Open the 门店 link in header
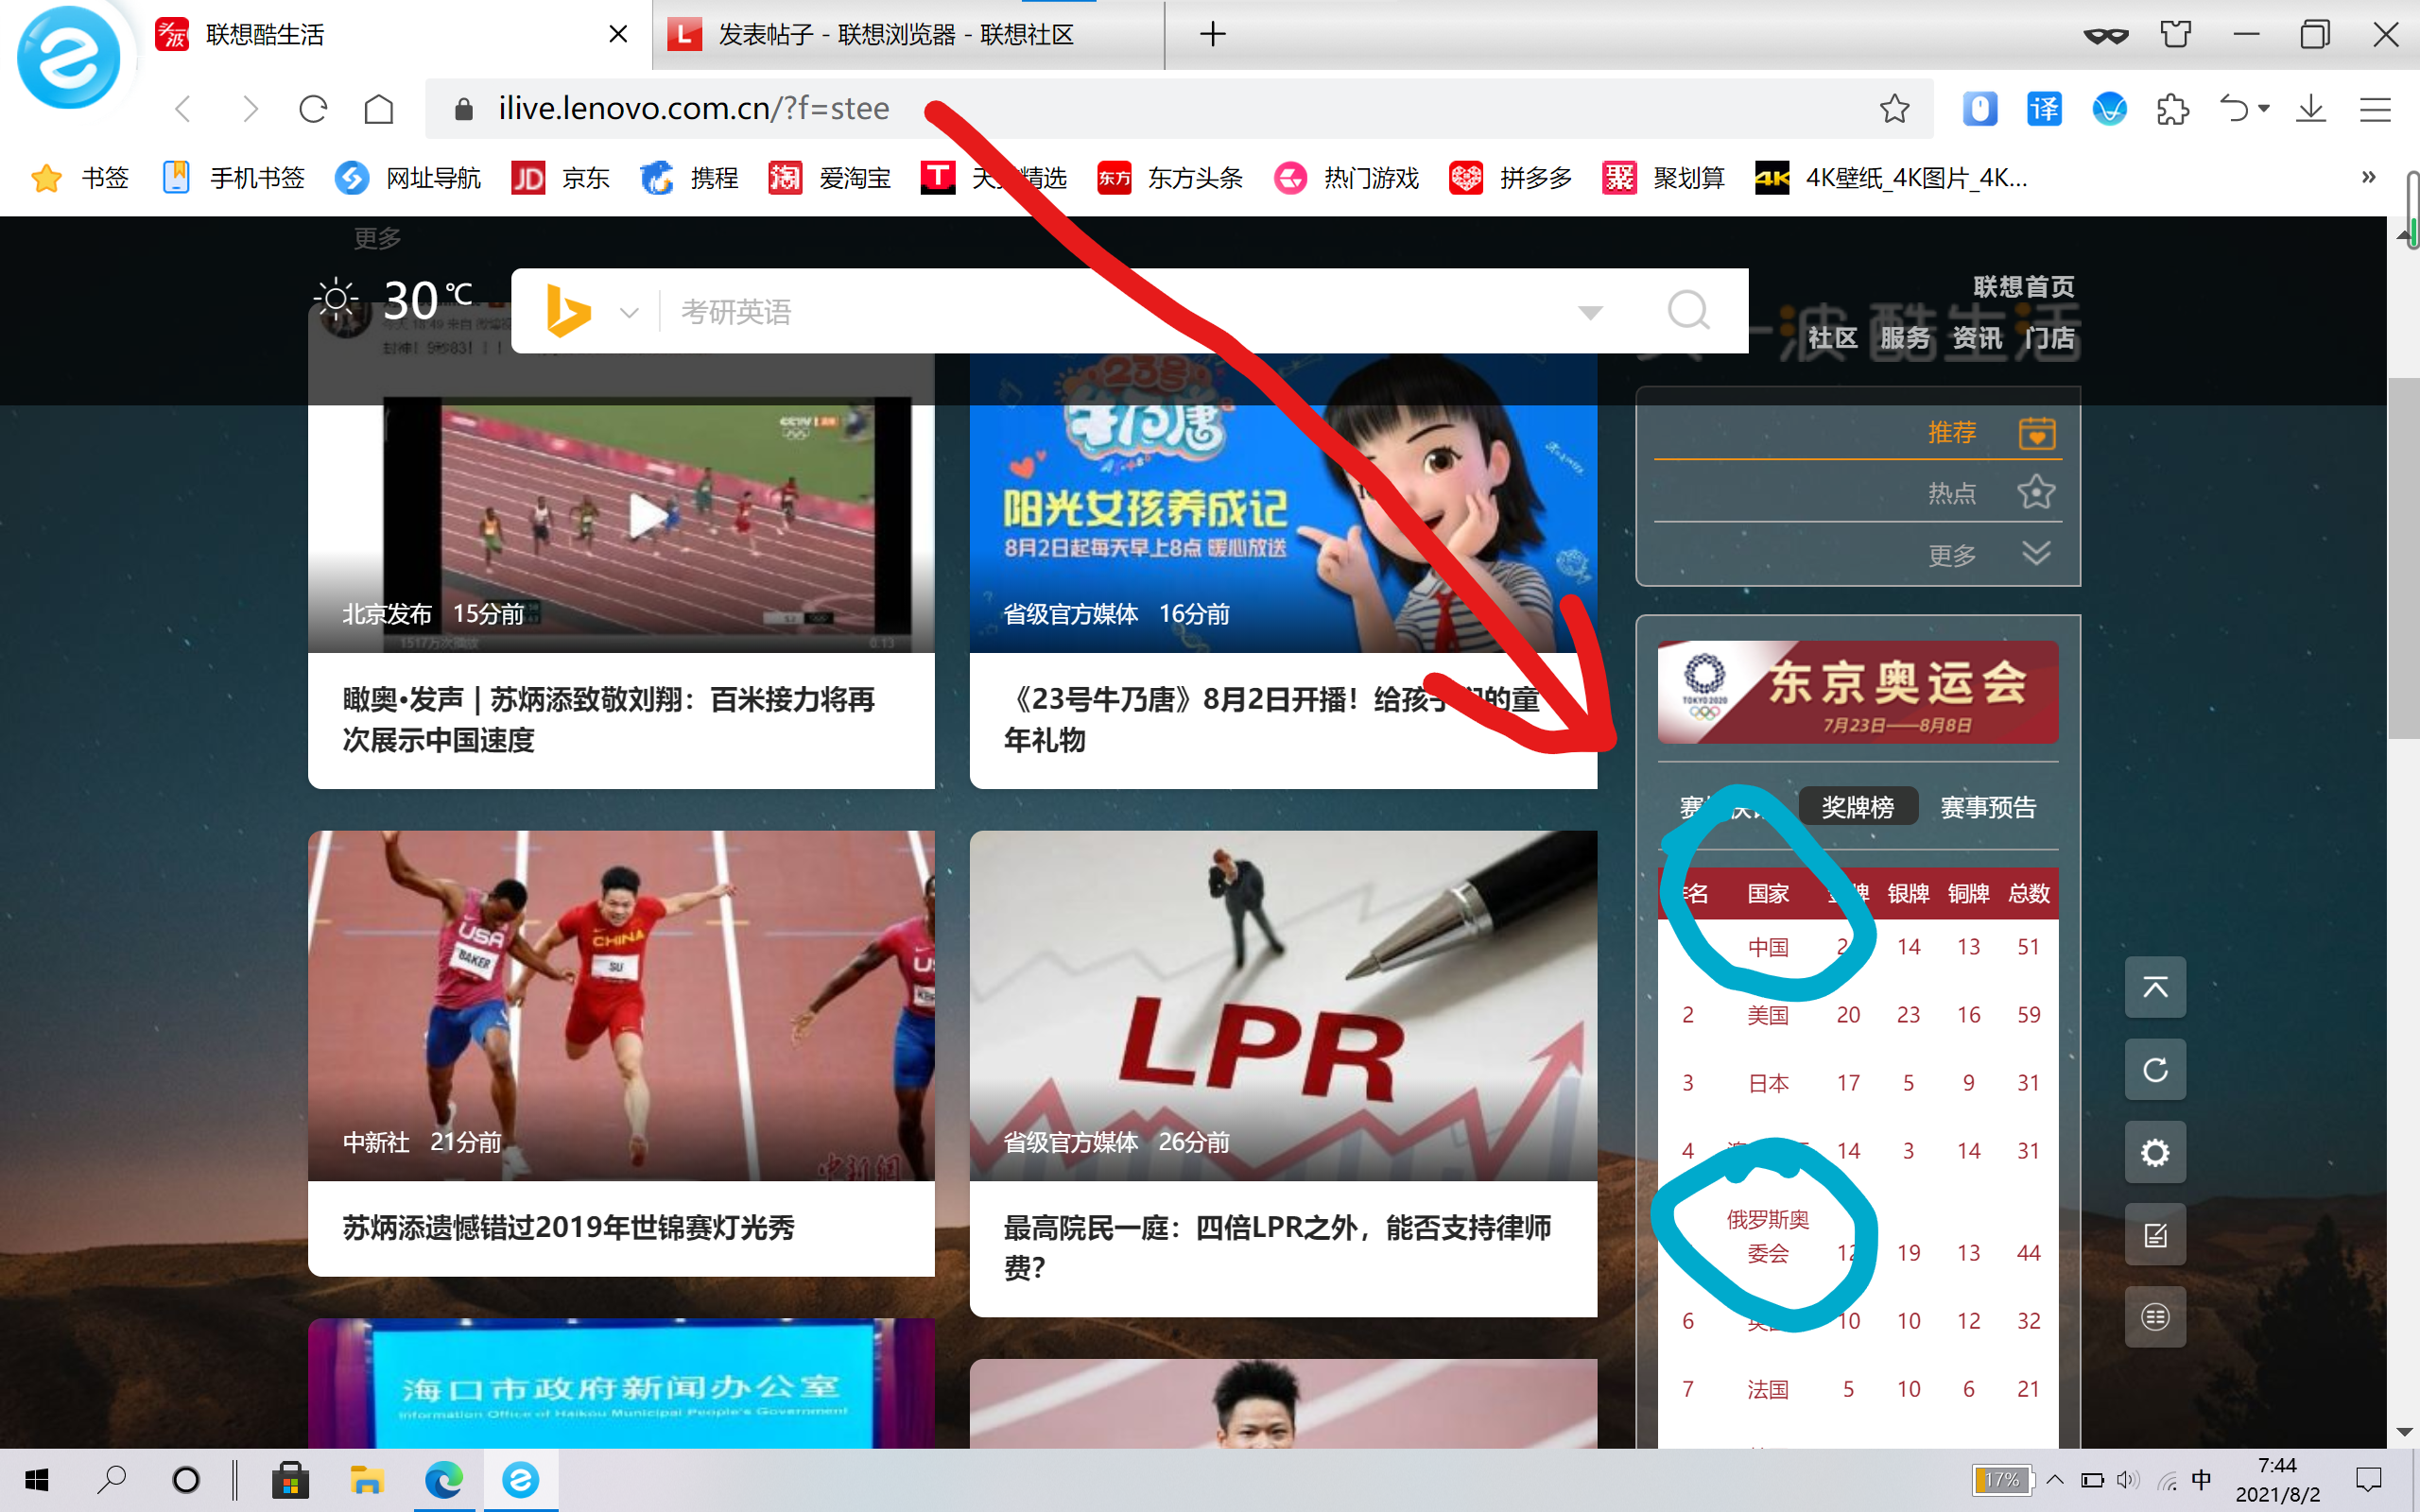 (x=2049, y=338)
